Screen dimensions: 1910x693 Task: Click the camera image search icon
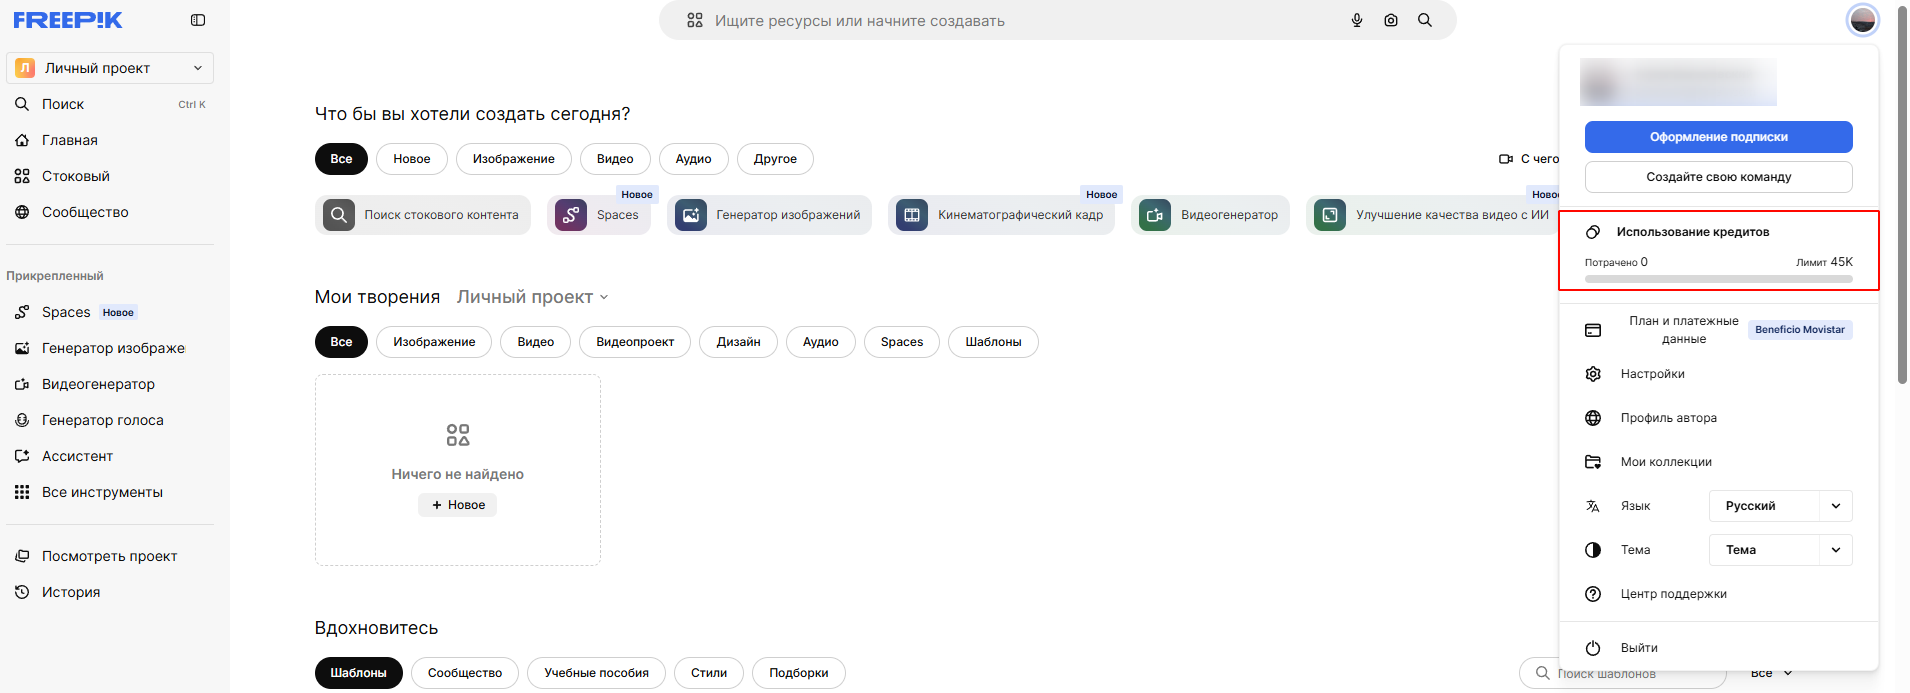coord(1391,20)
